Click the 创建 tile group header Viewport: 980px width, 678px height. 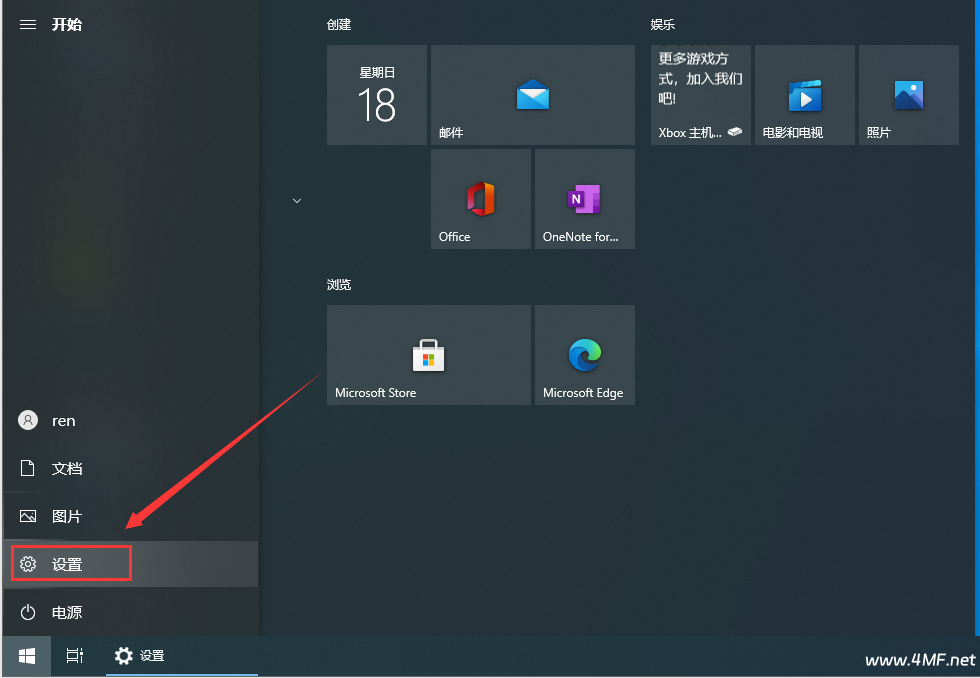339,25
